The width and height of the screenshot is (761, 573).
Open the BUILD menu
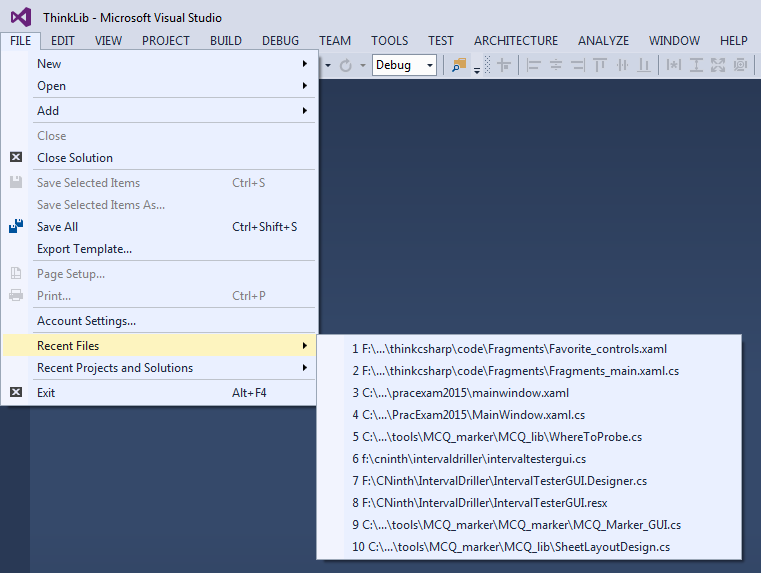pyautogui.click(x=226, y=41)
